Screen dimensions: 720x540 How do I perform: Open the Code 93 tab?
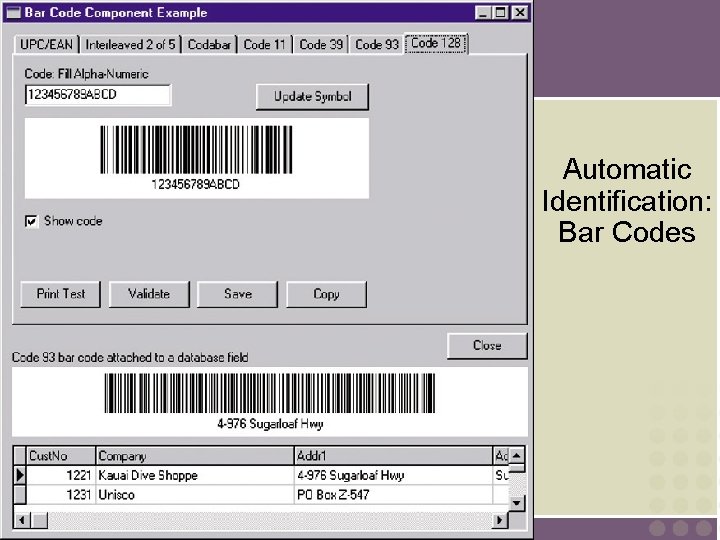click(377, 45)
